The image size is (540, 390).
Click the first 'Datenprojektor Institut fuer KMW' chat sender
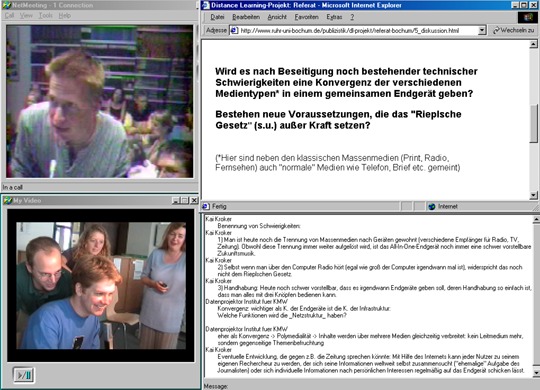247,301
